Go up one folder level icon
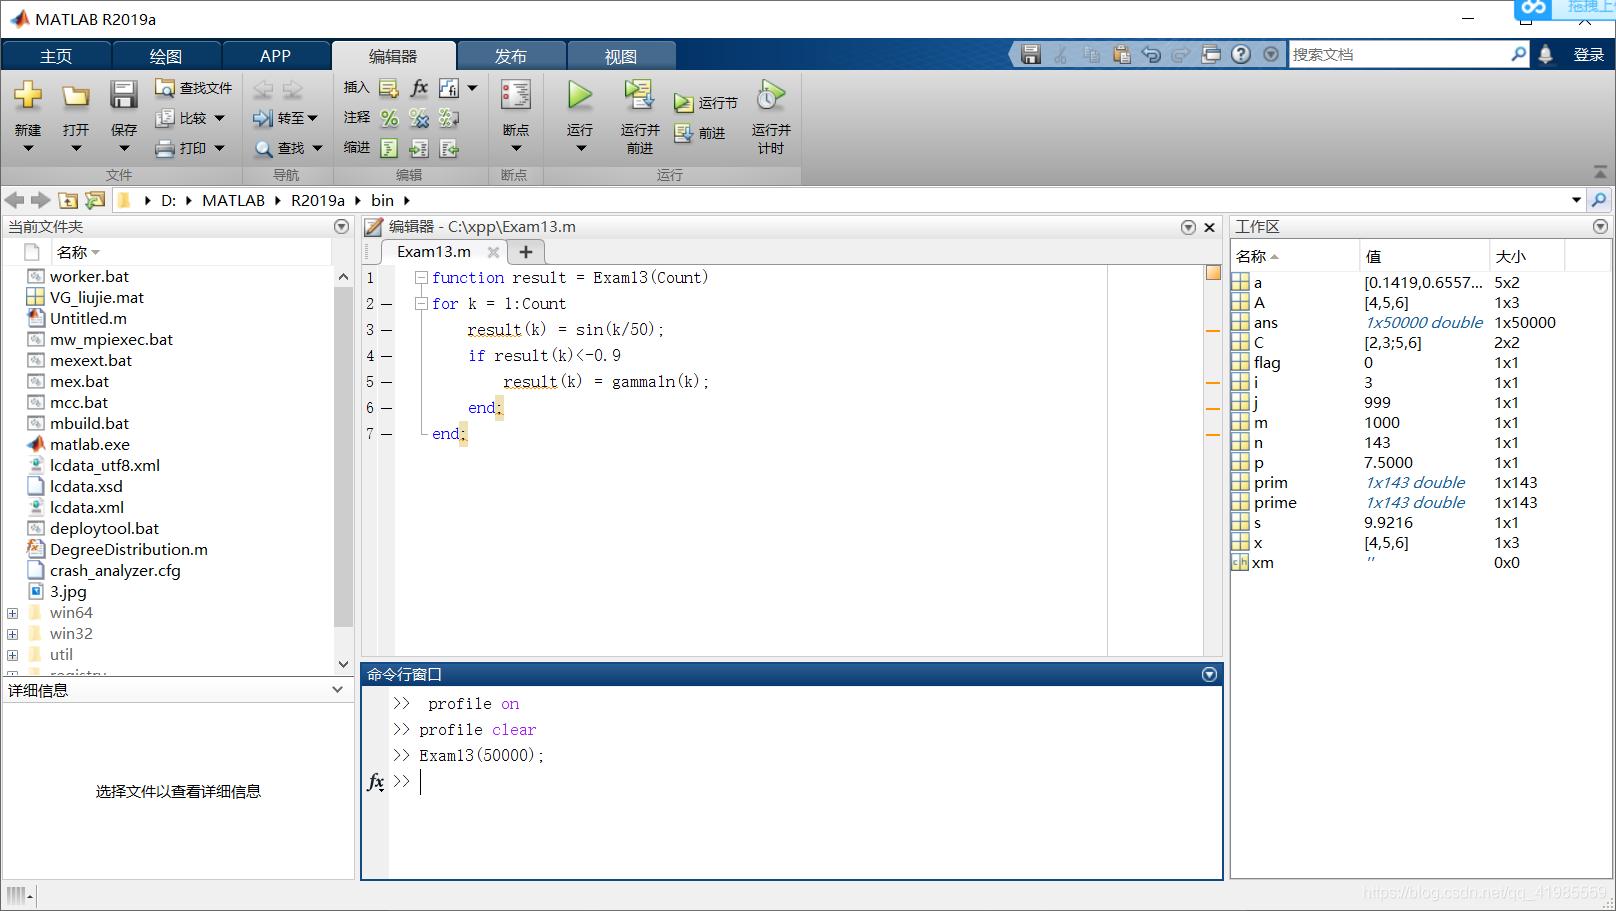This screenshot has height=911, width=1616. (68, 200)
